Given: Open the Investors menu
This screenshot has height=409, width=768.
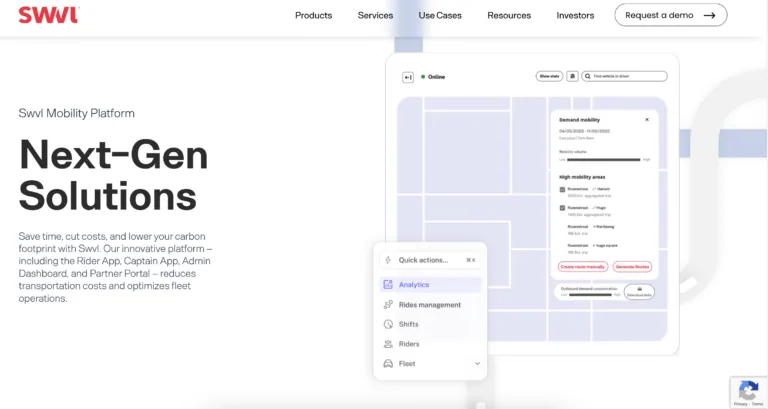Looking at the screenshot, I should pyautogui.click(x=575, y=15).
